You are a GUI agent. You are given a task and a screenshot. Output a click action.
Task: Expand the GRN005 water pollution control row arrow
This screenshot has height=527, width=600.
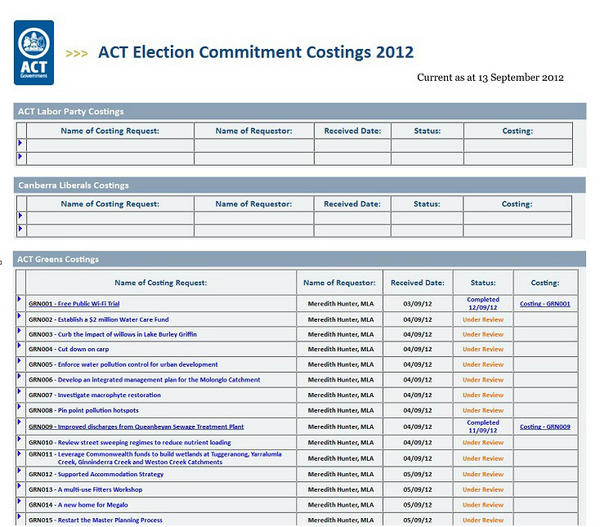coord(20,360)
